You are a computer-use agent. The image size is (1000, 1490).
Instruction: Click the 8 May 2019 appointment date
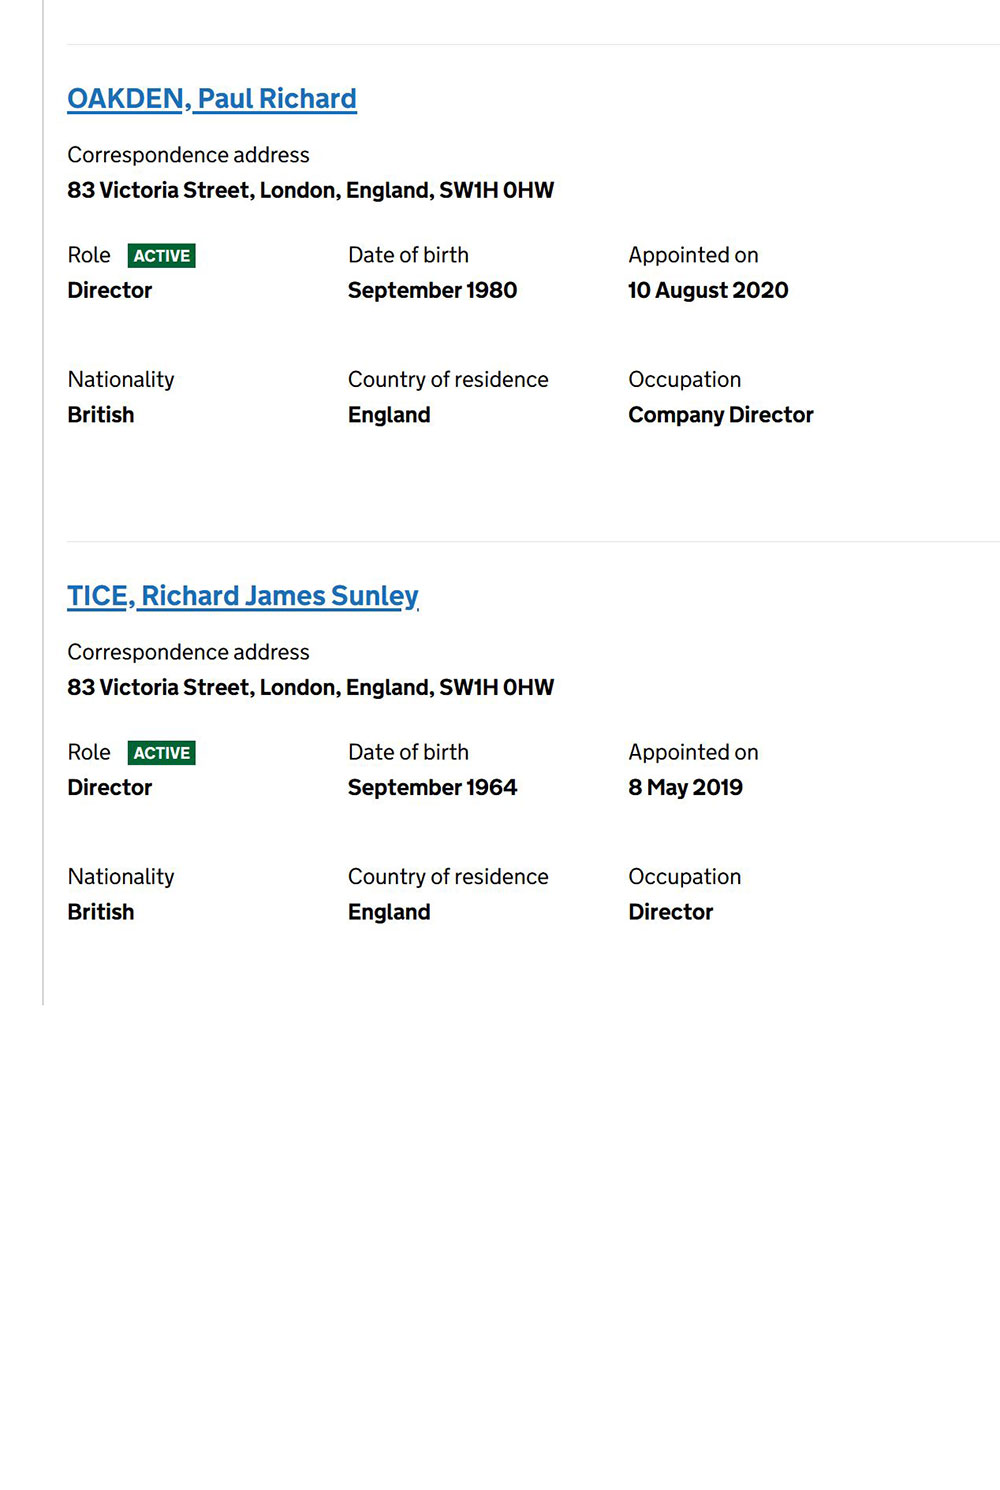pyautogui.click(x=685, y=787)
